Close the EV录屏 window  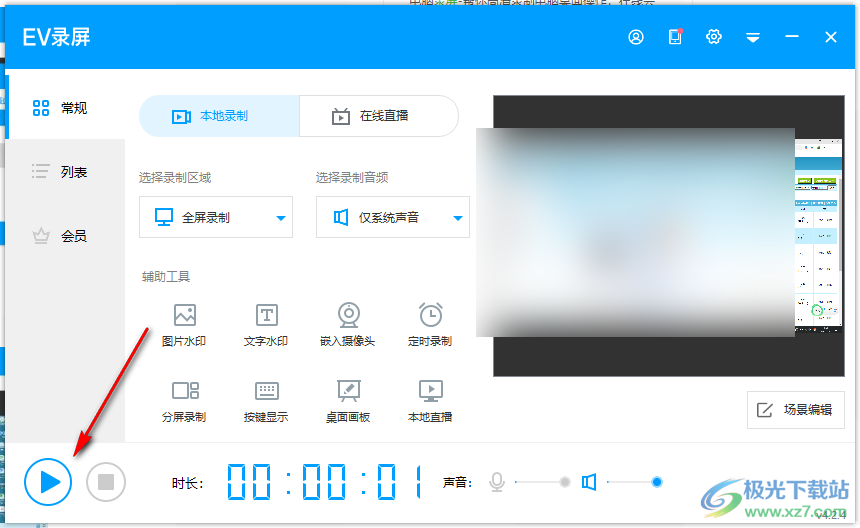[x=831, y=37]
